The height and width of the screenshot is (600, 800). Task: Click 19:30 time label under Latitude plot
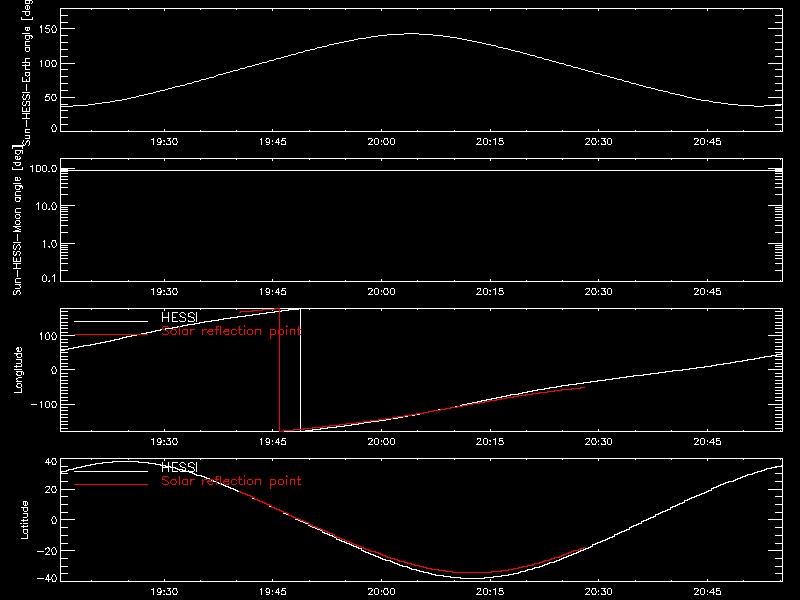164,592
